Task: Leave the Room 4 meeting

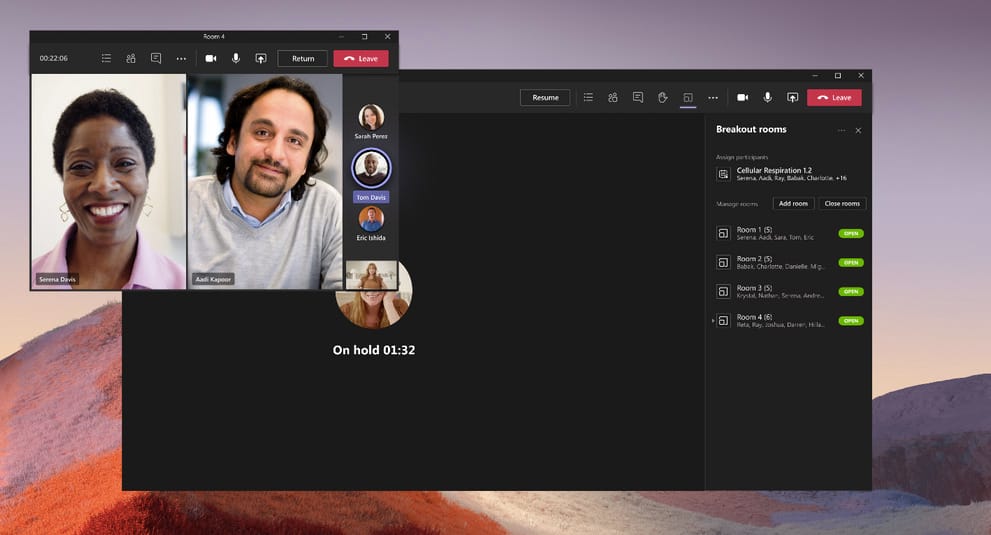Action: pos(361,58)
